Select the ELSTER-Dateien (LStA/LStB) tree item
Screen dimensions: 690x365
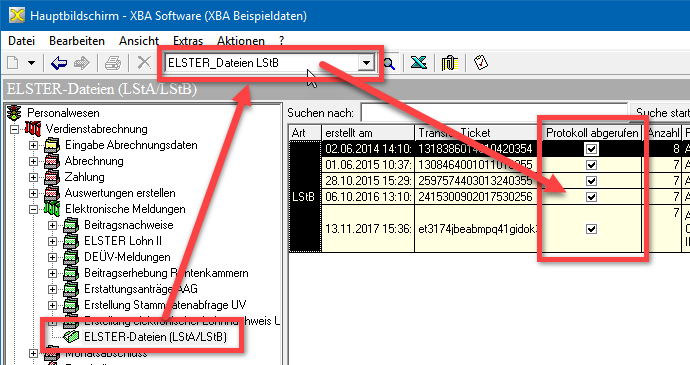point(155,337)
